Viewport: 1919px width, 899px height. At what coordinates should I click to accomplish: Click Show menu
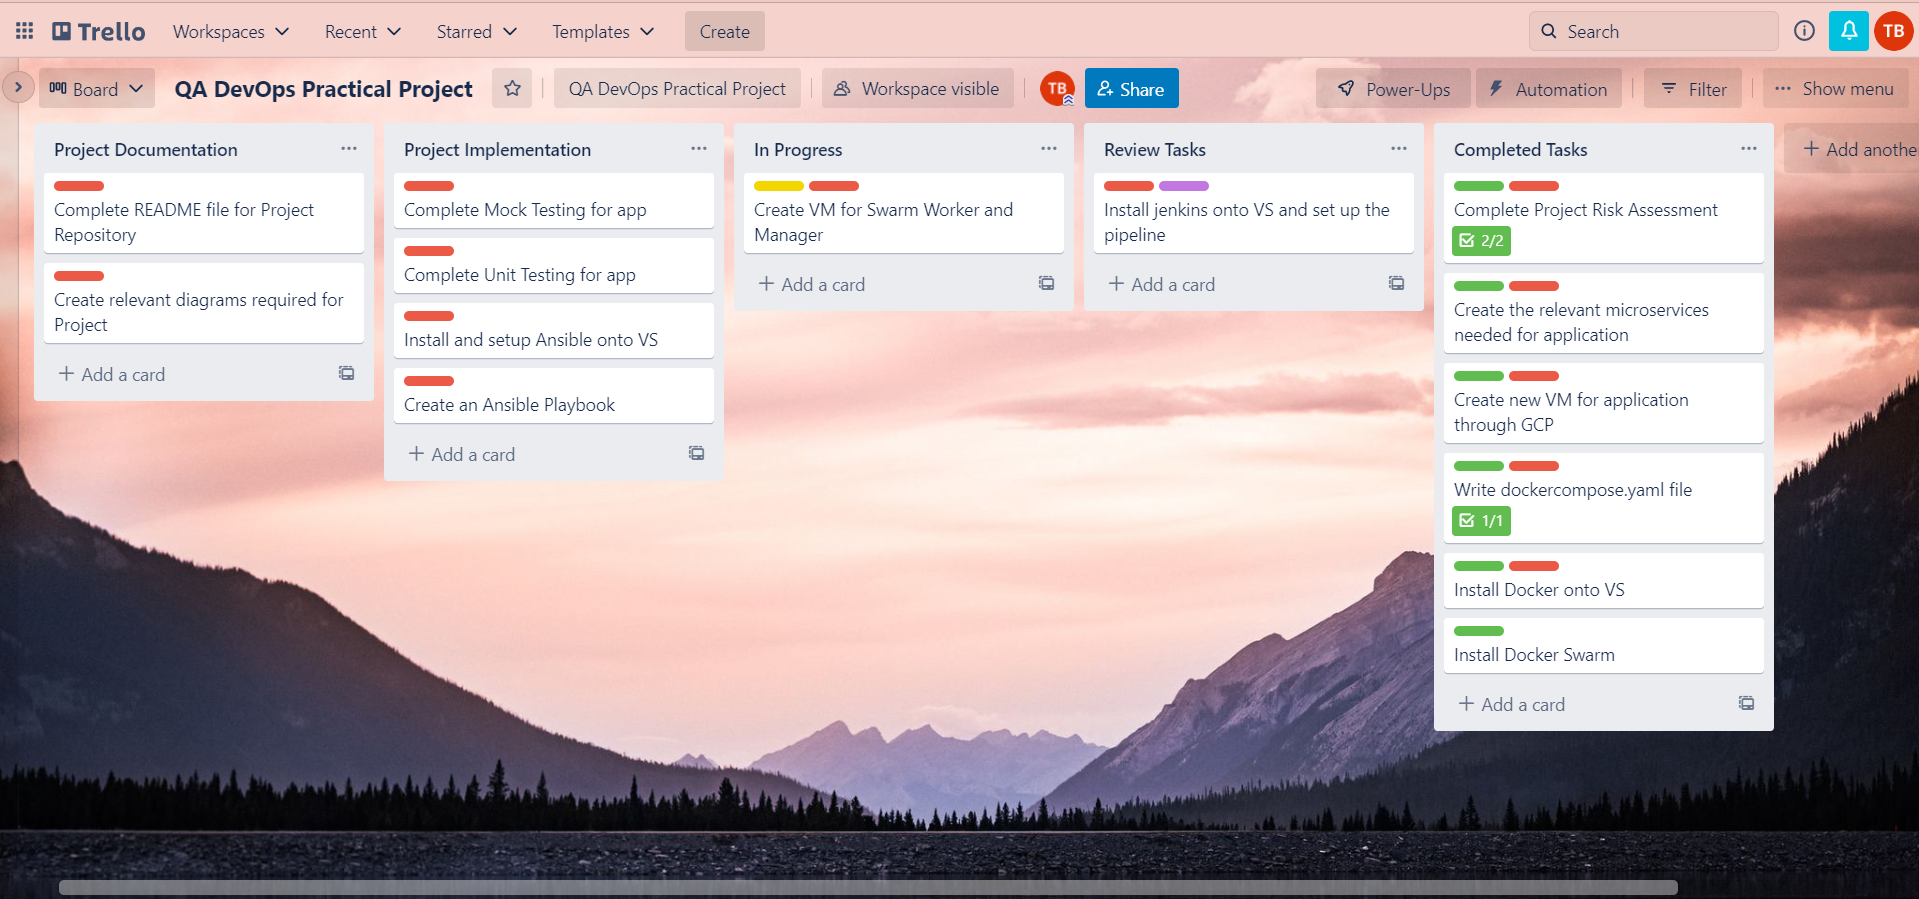point(1835,88)
